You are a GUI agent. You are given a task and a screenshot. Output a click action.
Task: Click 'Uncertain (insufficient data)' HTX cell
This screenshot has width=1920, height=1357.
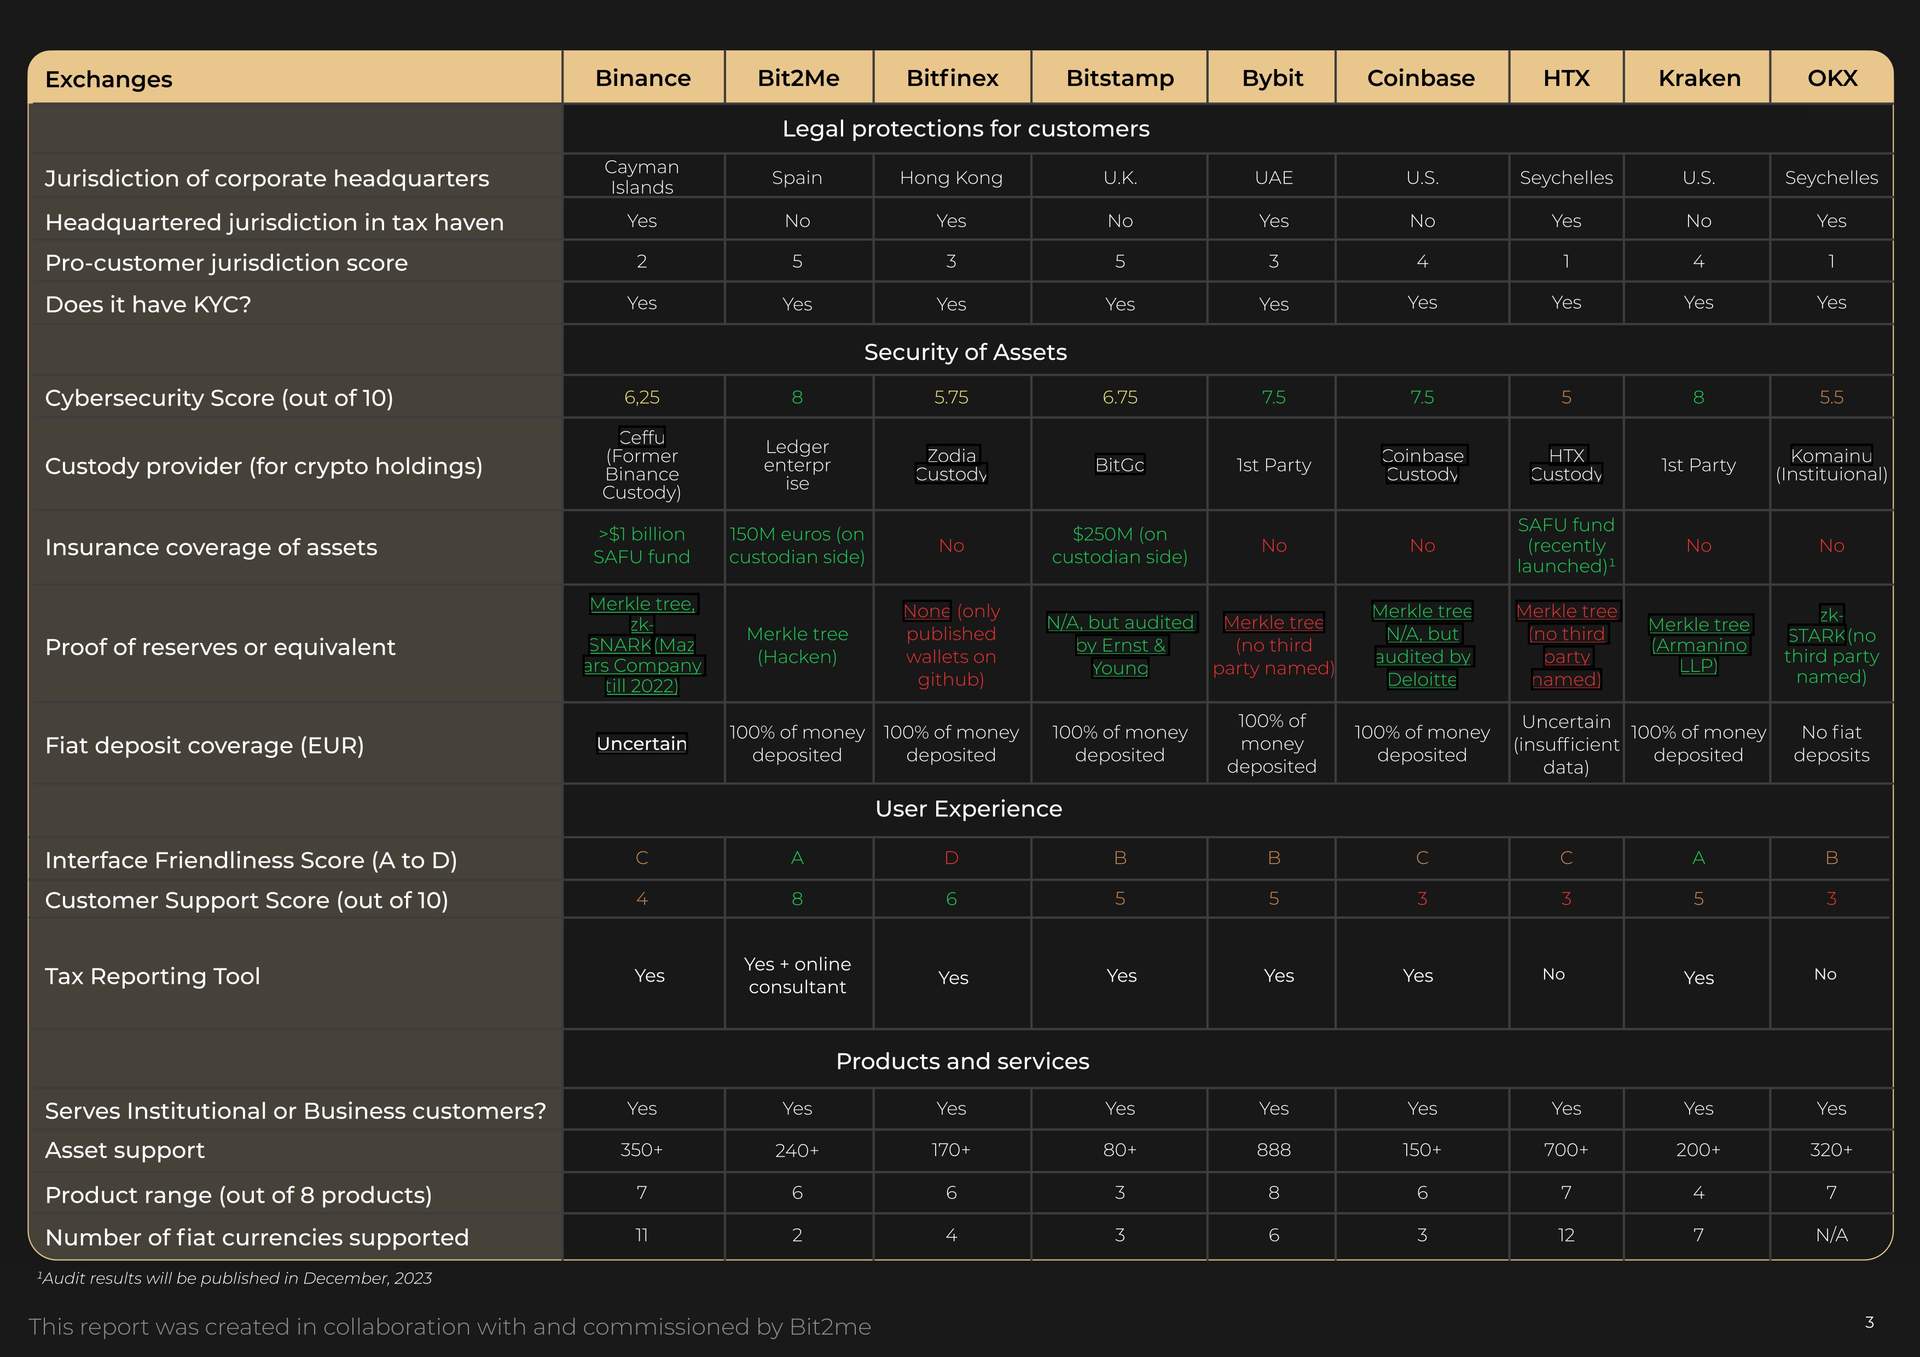click(1566, 744)
